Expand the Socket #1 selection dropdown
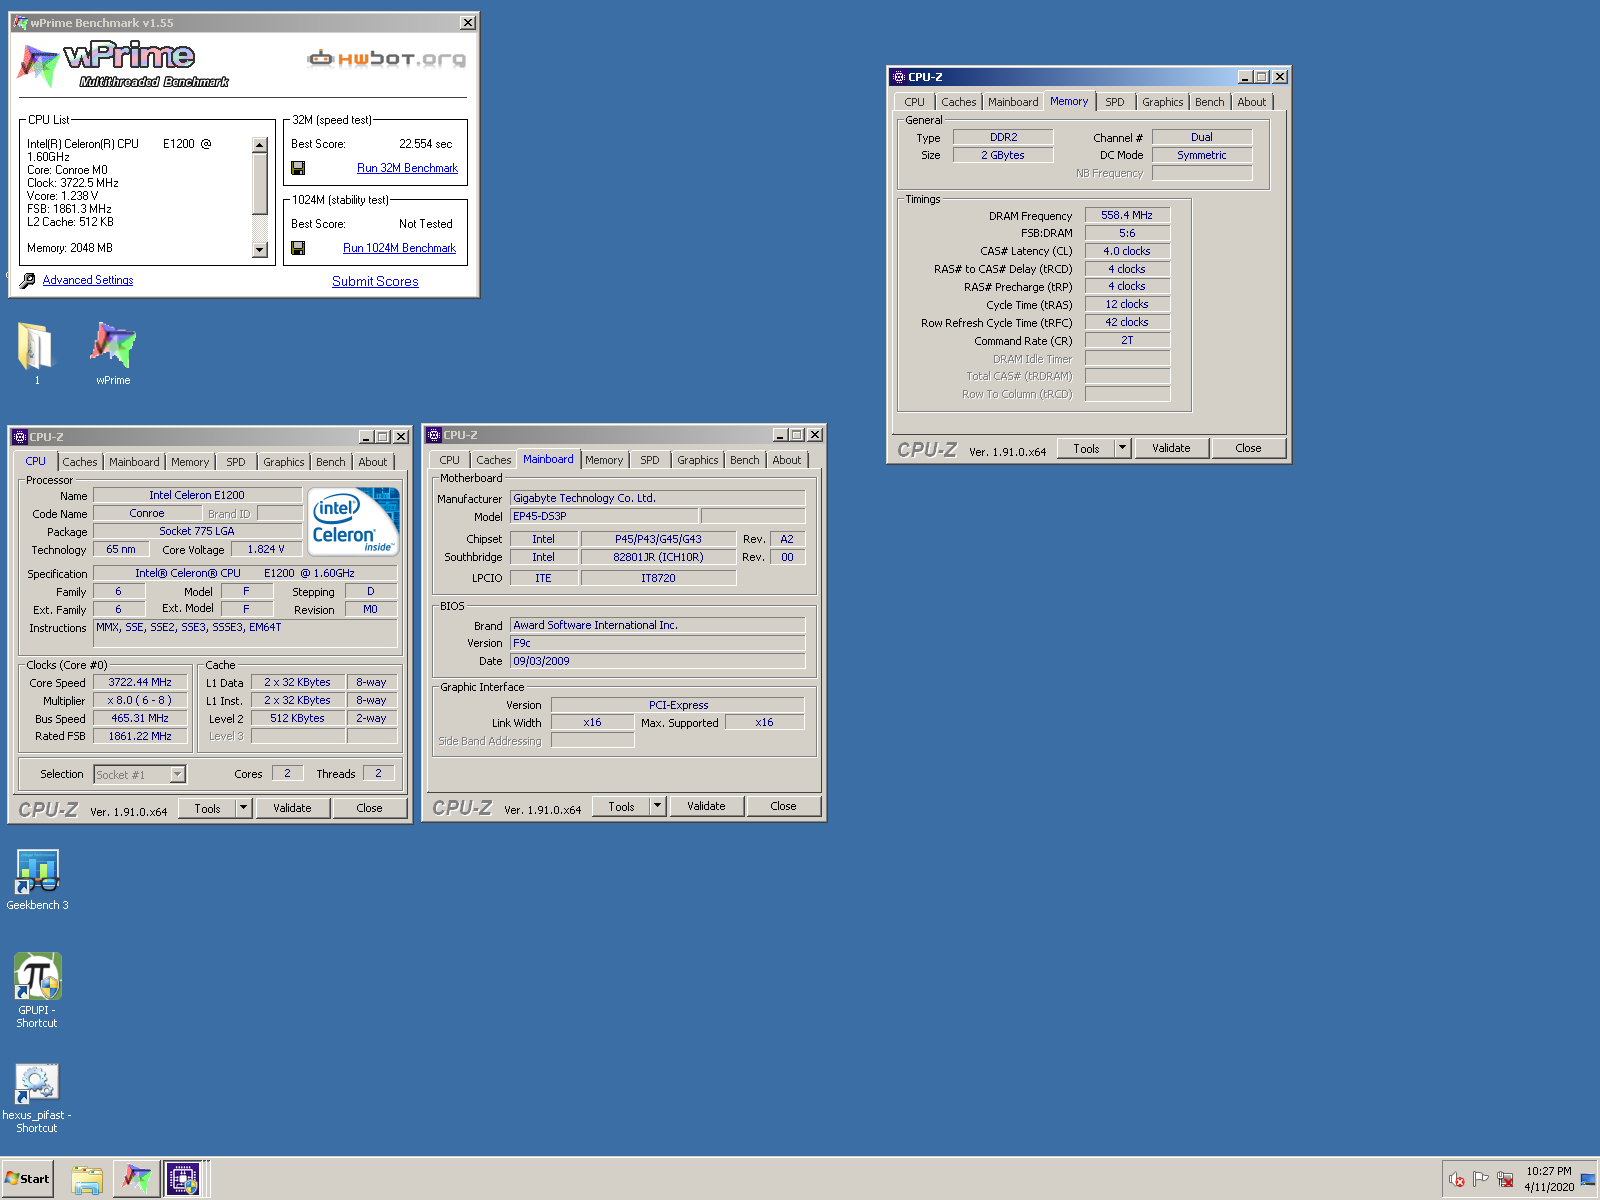1600x1200 pixels. tap(177, 774)
